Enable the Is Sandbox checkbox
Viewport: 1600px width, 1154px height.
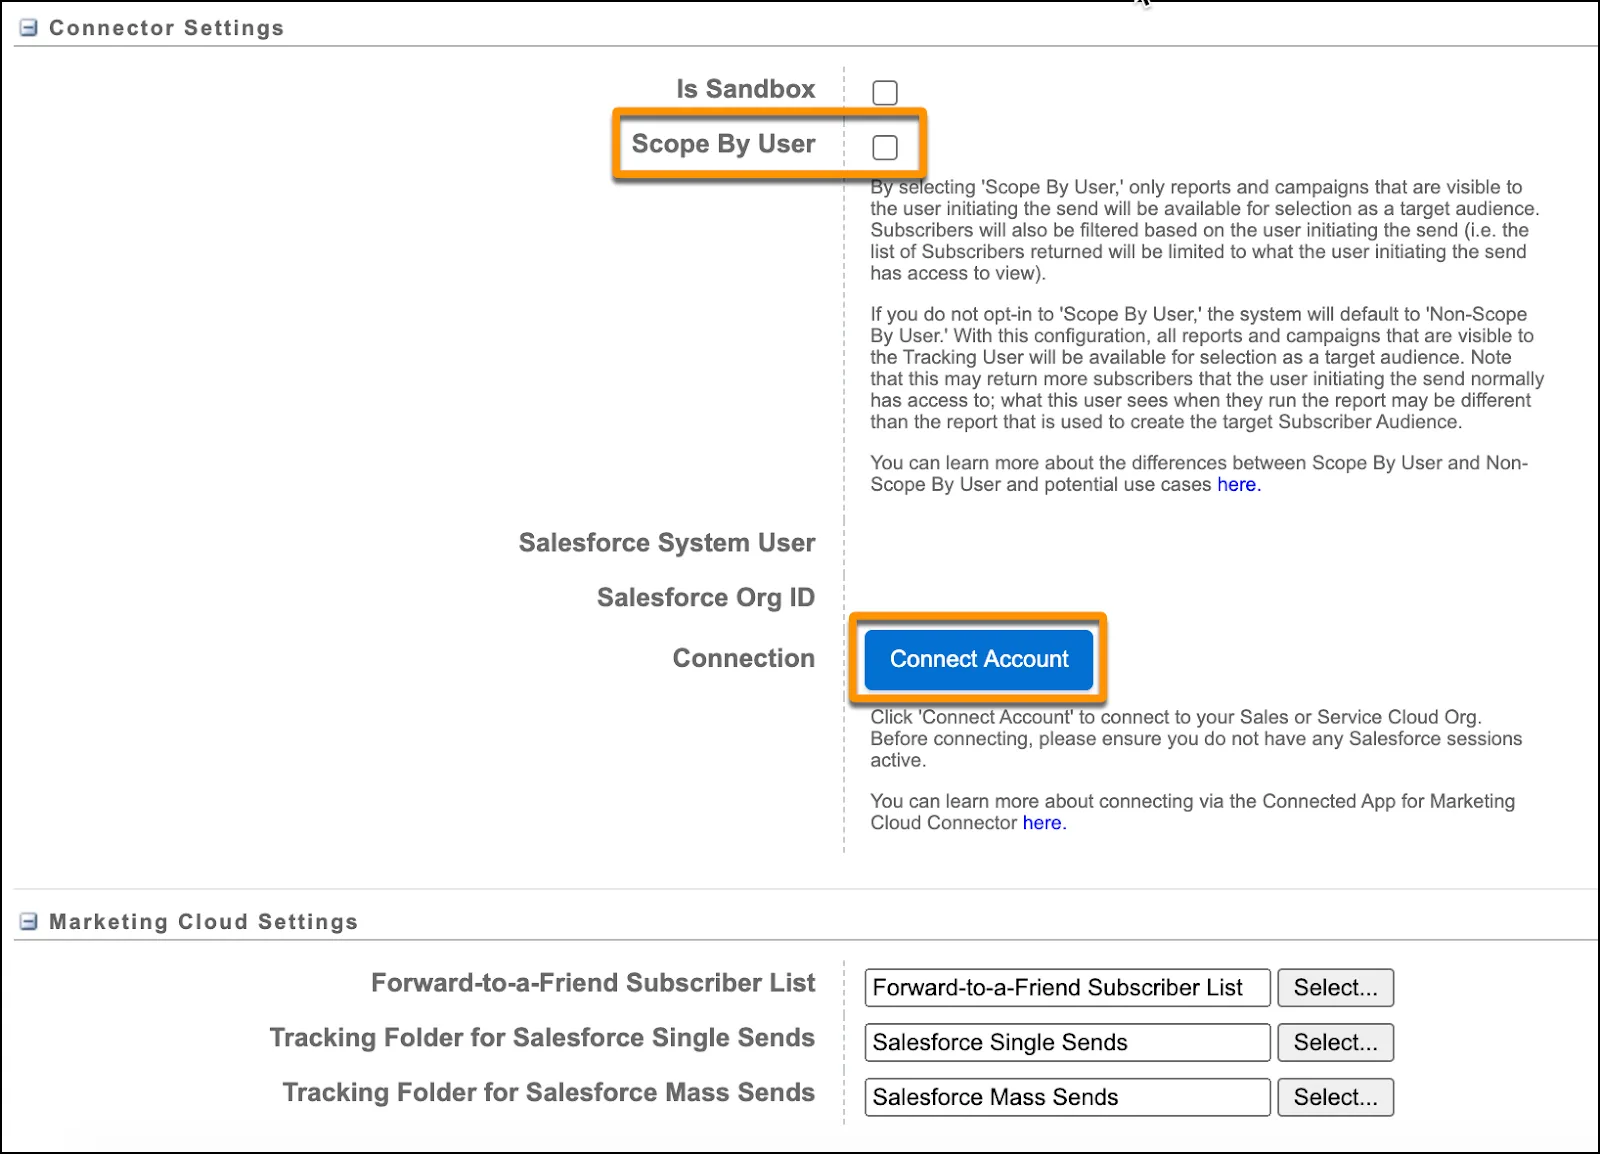coord(885,92)
